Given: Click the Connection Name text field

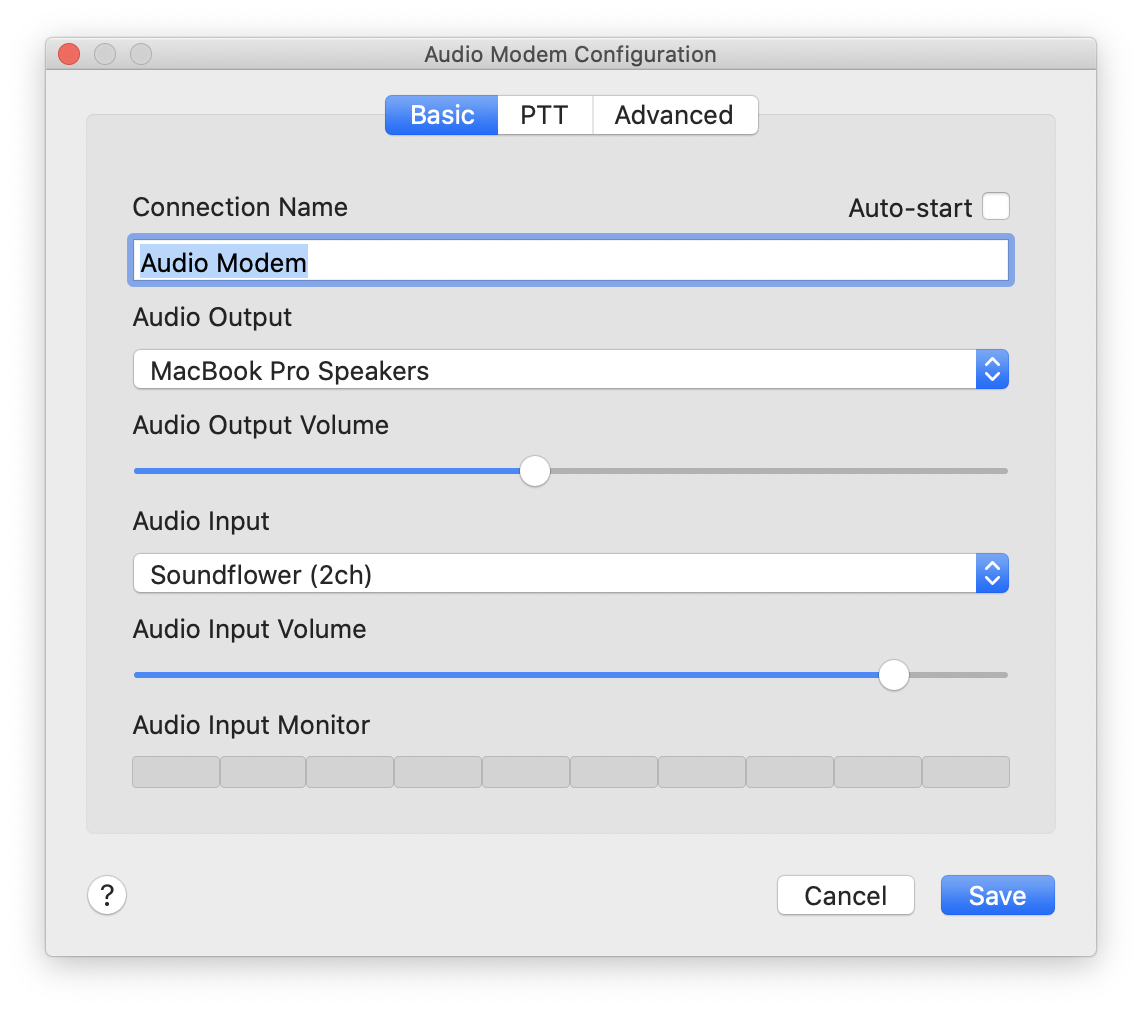Looking at the screenshot, I should (570, 261).
